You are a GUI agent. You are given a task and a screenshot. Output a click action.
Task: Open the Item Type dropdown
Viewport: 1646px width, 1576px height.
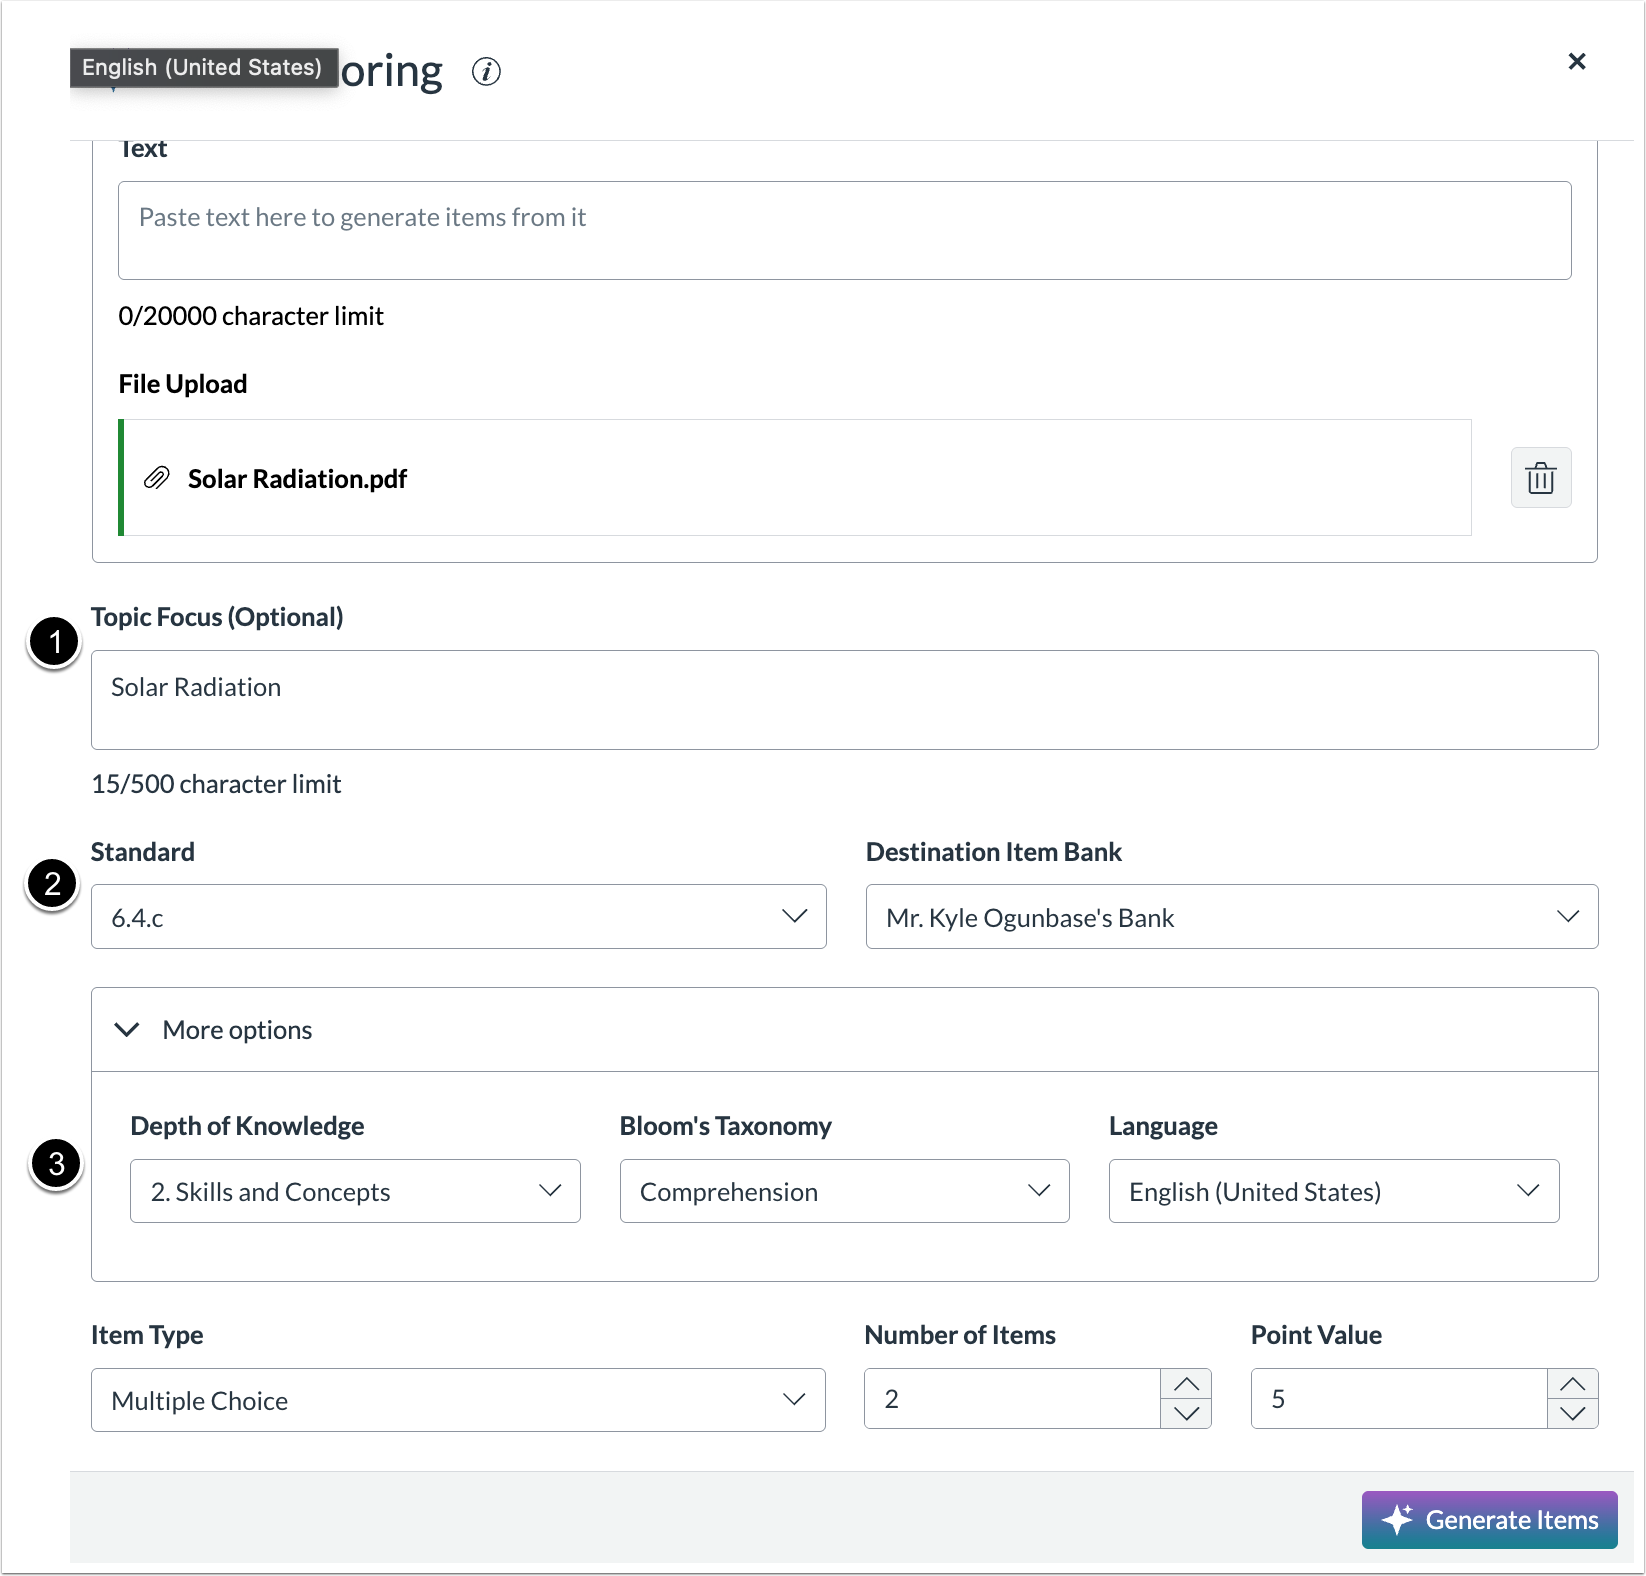458,1400
